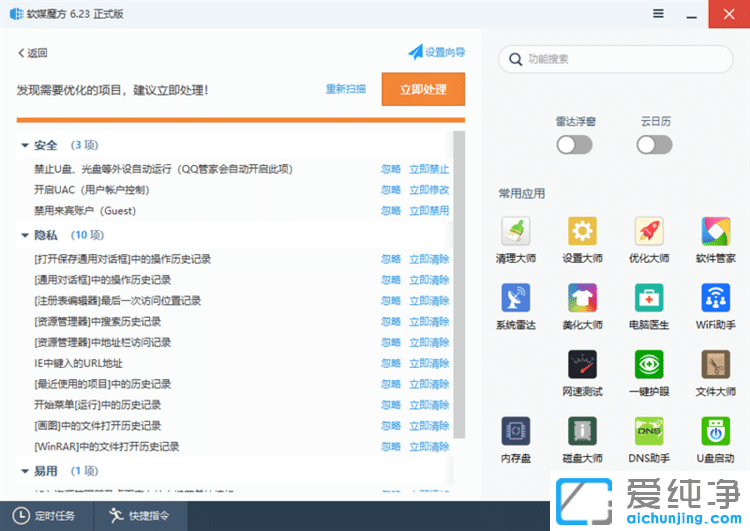Click the scan results scrollbar thumb

[x=459, y=285]
